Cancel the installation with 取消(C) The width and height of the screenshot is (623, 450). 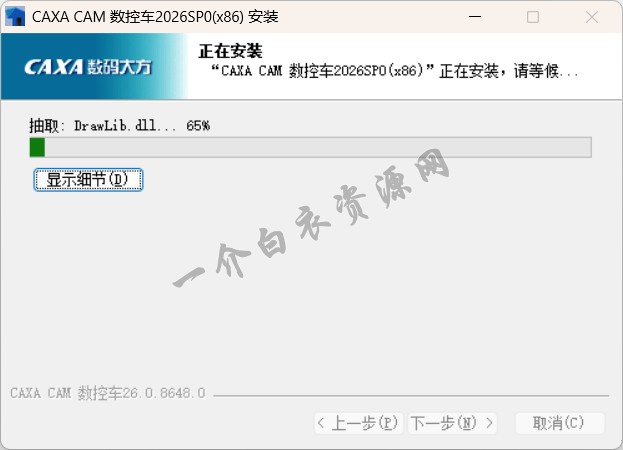(559, 423)
